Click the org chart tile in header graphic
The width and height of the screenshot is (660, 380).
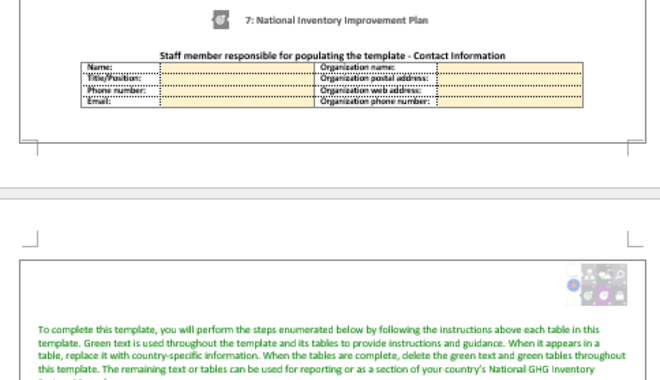click(x=589, y=275)
